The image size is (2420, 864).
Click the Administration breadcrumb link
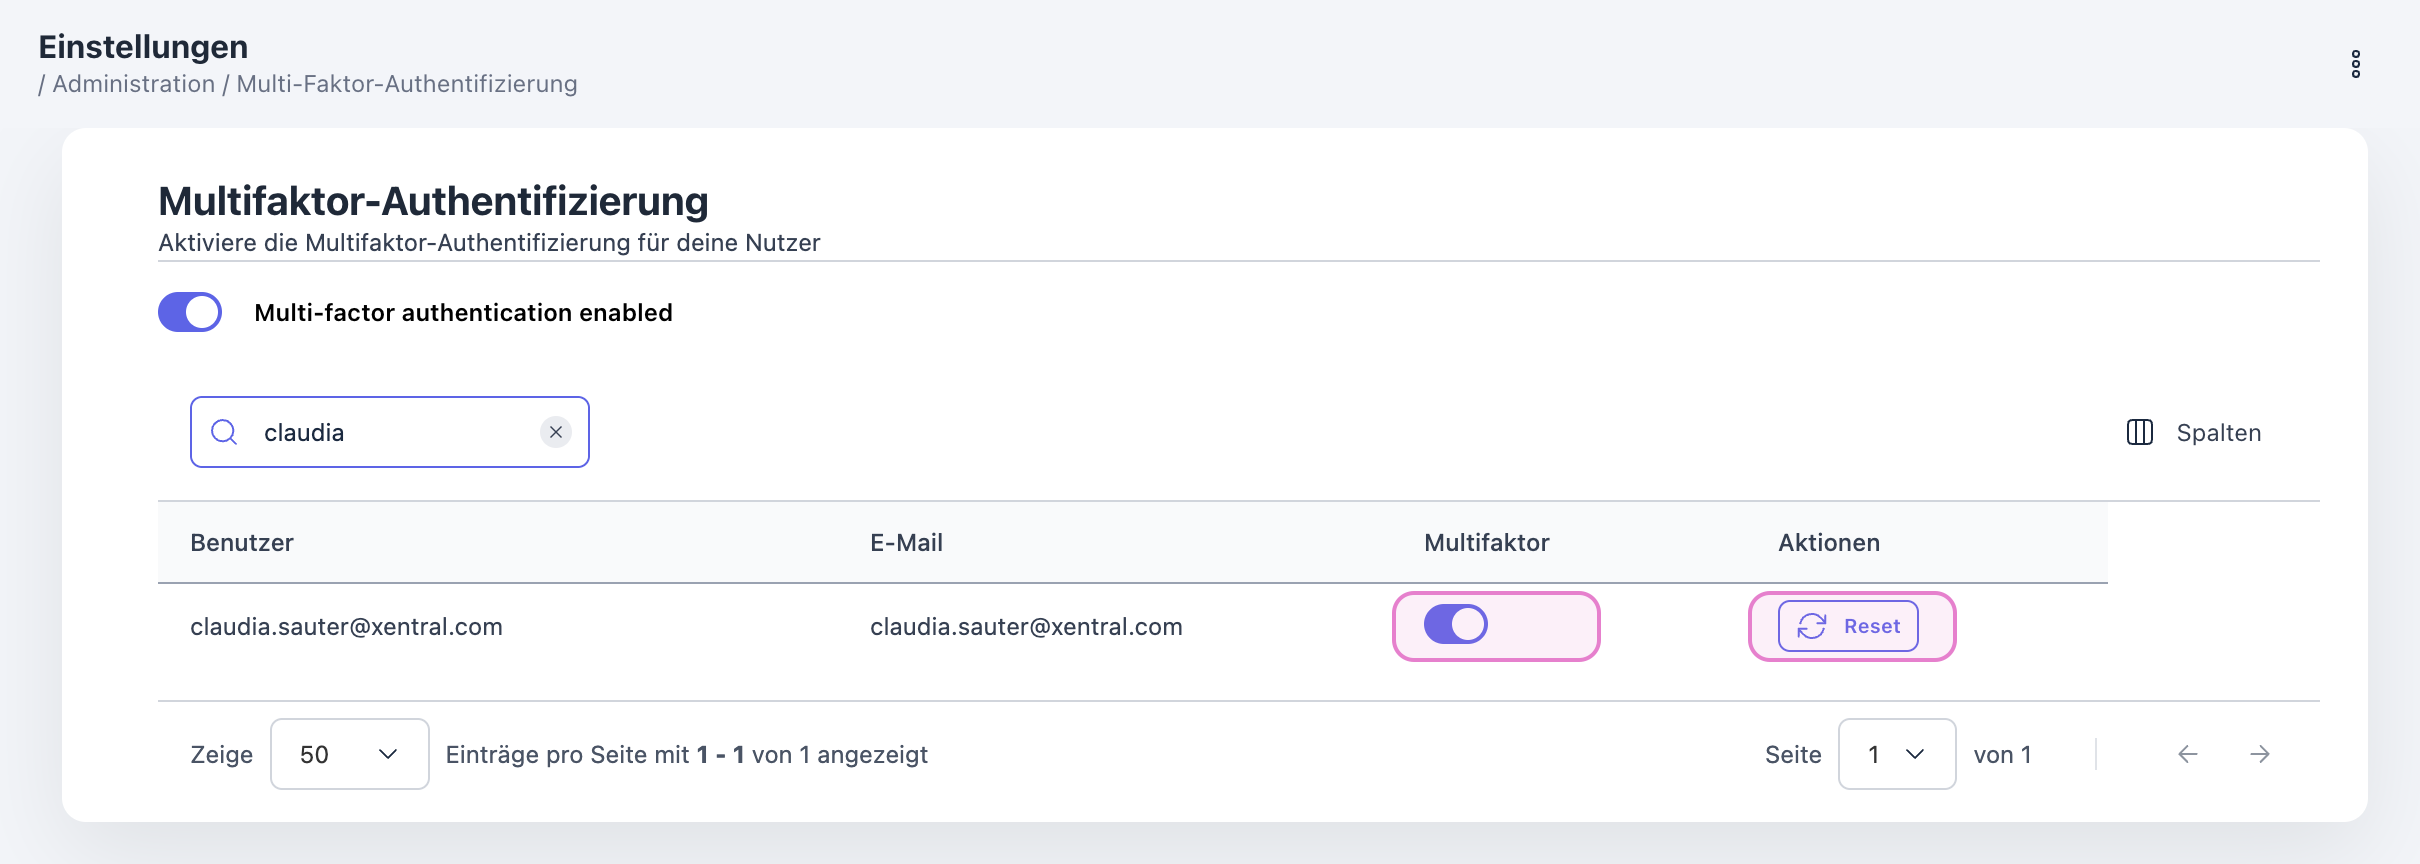pyautogui.click(x=134, y=84)
